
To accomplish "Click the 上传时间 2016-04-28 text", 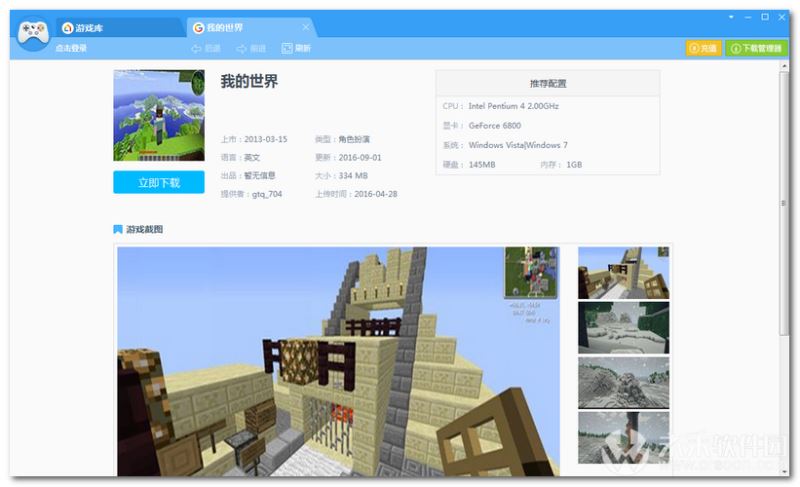I will [356, 194].
